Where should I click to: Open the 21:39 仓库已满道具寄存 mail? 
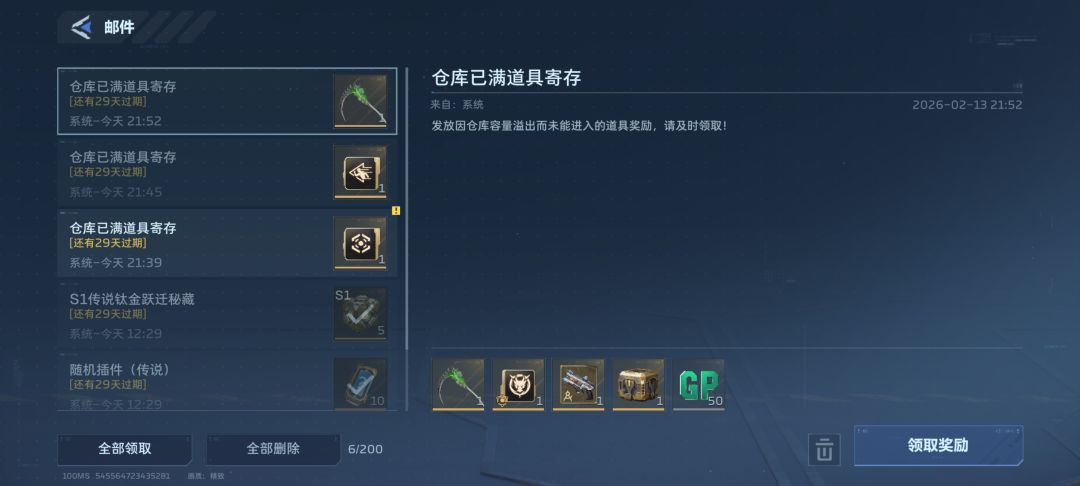[x=227, y=243]
